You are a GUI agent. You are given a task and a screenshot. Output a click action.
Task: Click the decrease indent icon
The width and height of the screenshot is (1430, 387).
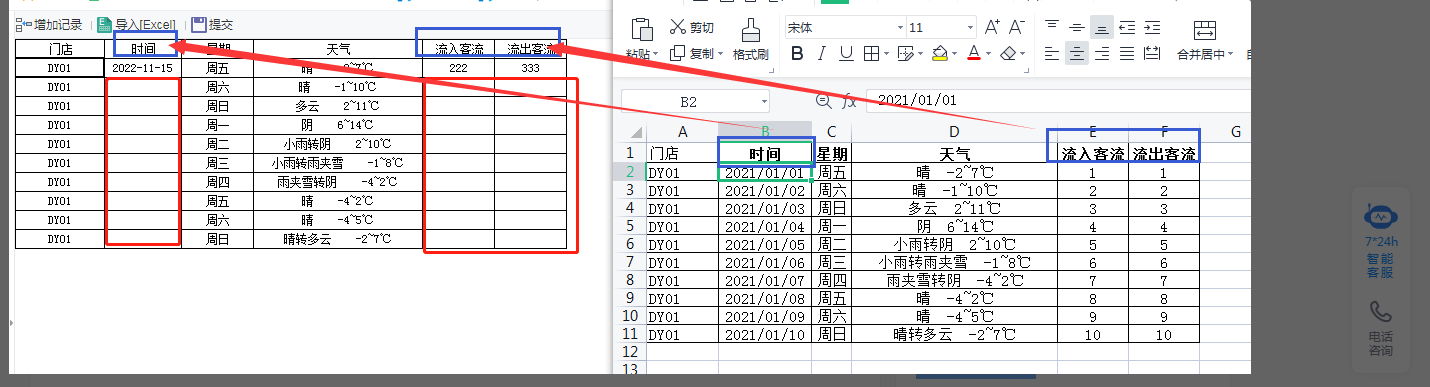[1127, 27]
